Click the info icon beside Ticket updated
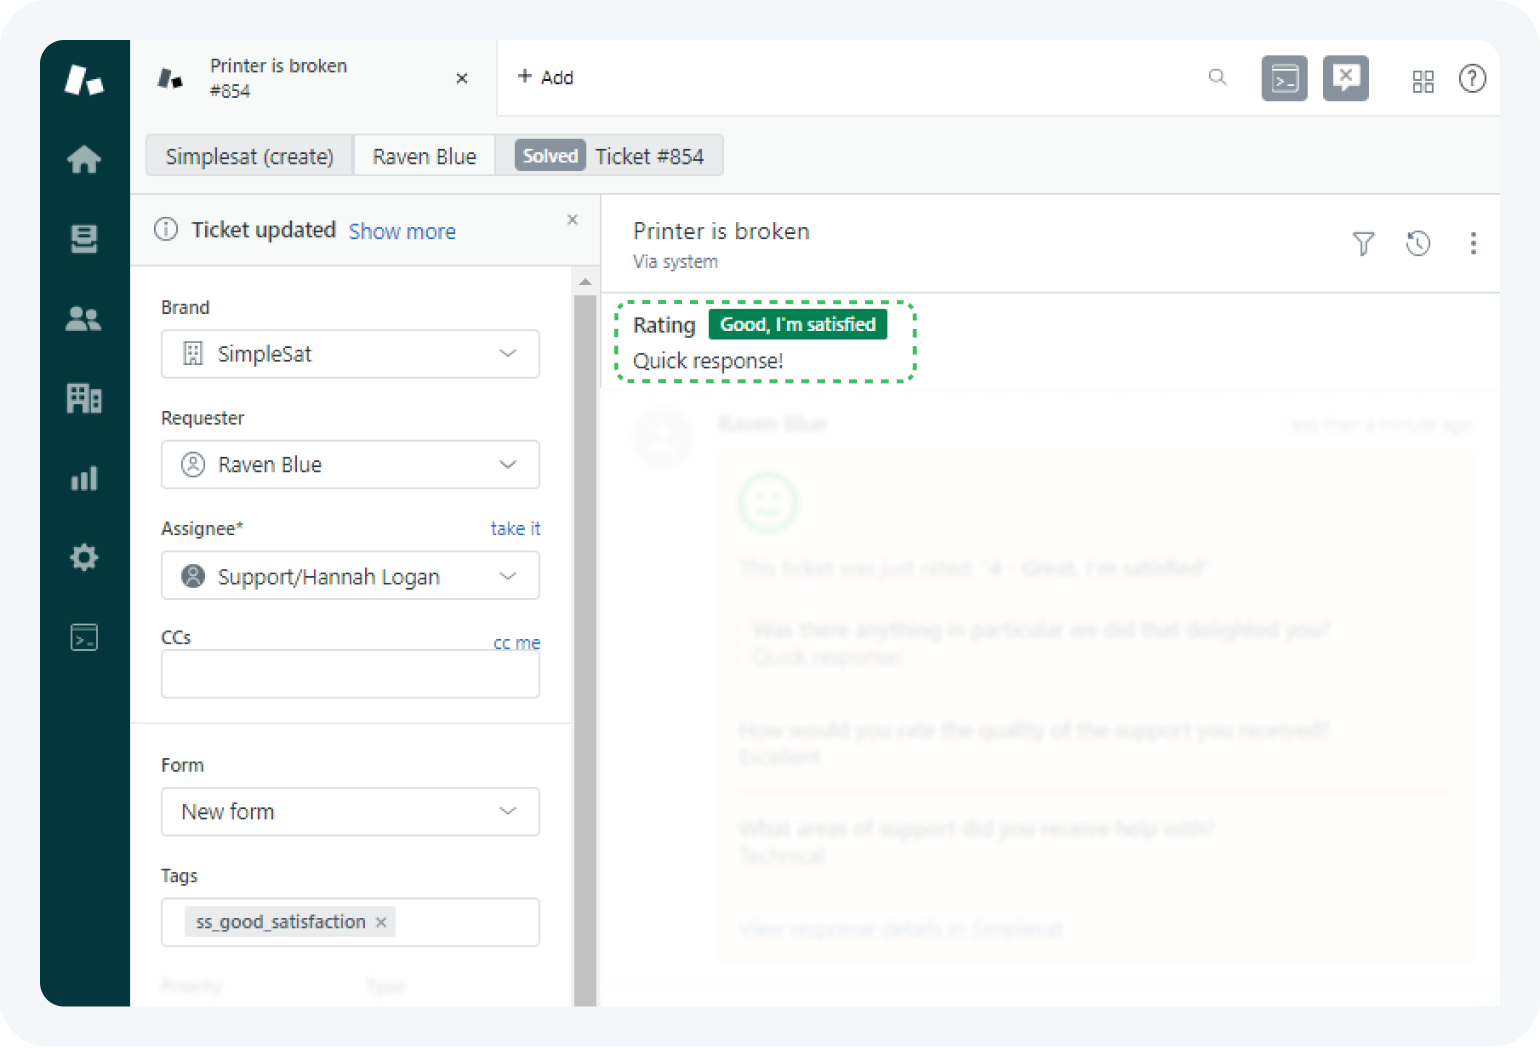The width and height of the screenshot is (1540, 1048). tap(166, 229)
